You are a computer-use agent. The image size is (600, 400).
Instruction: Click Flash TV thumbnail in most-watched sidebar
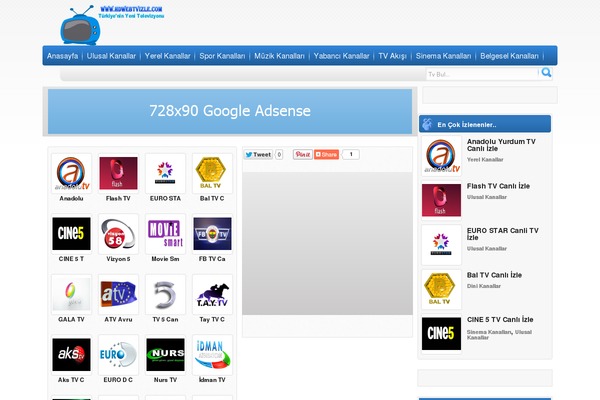(441, 200)
